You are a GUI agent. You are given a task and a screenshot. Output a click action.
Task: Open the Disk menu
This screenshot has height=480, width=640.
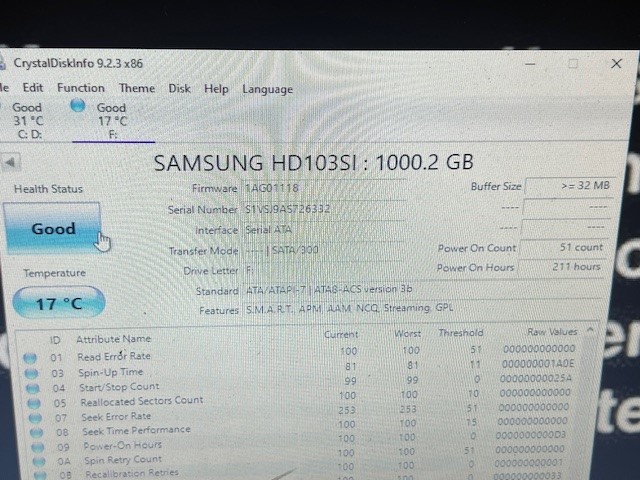click(x=180, y=89)
